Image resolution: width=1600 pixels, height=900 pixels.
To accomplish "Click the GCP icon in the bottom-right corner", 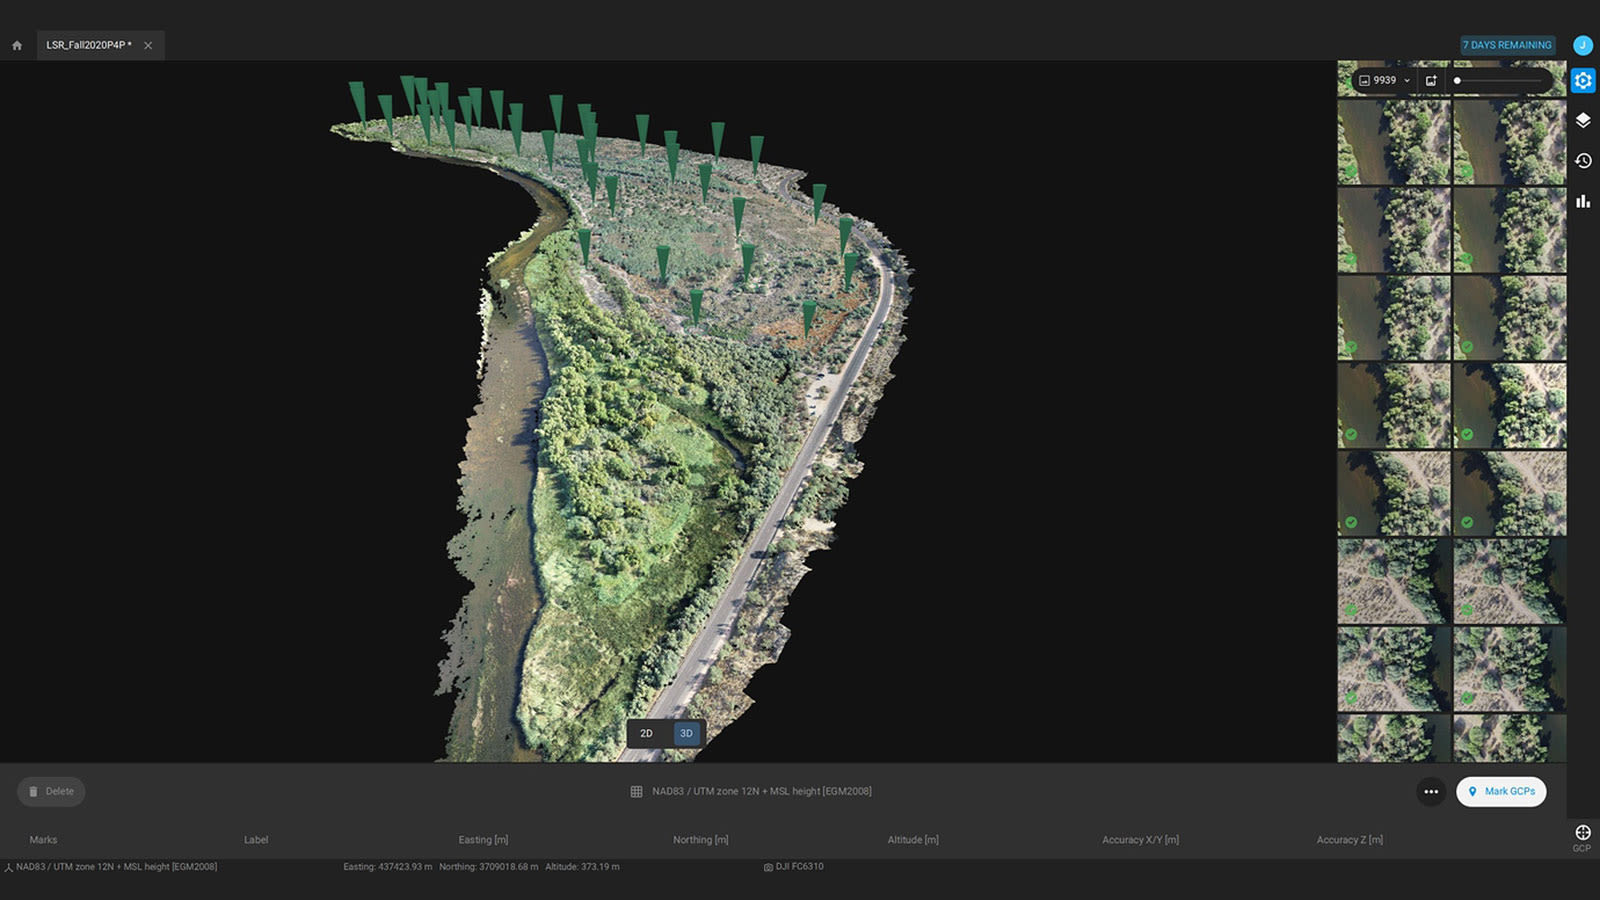I will point(1583,833).
